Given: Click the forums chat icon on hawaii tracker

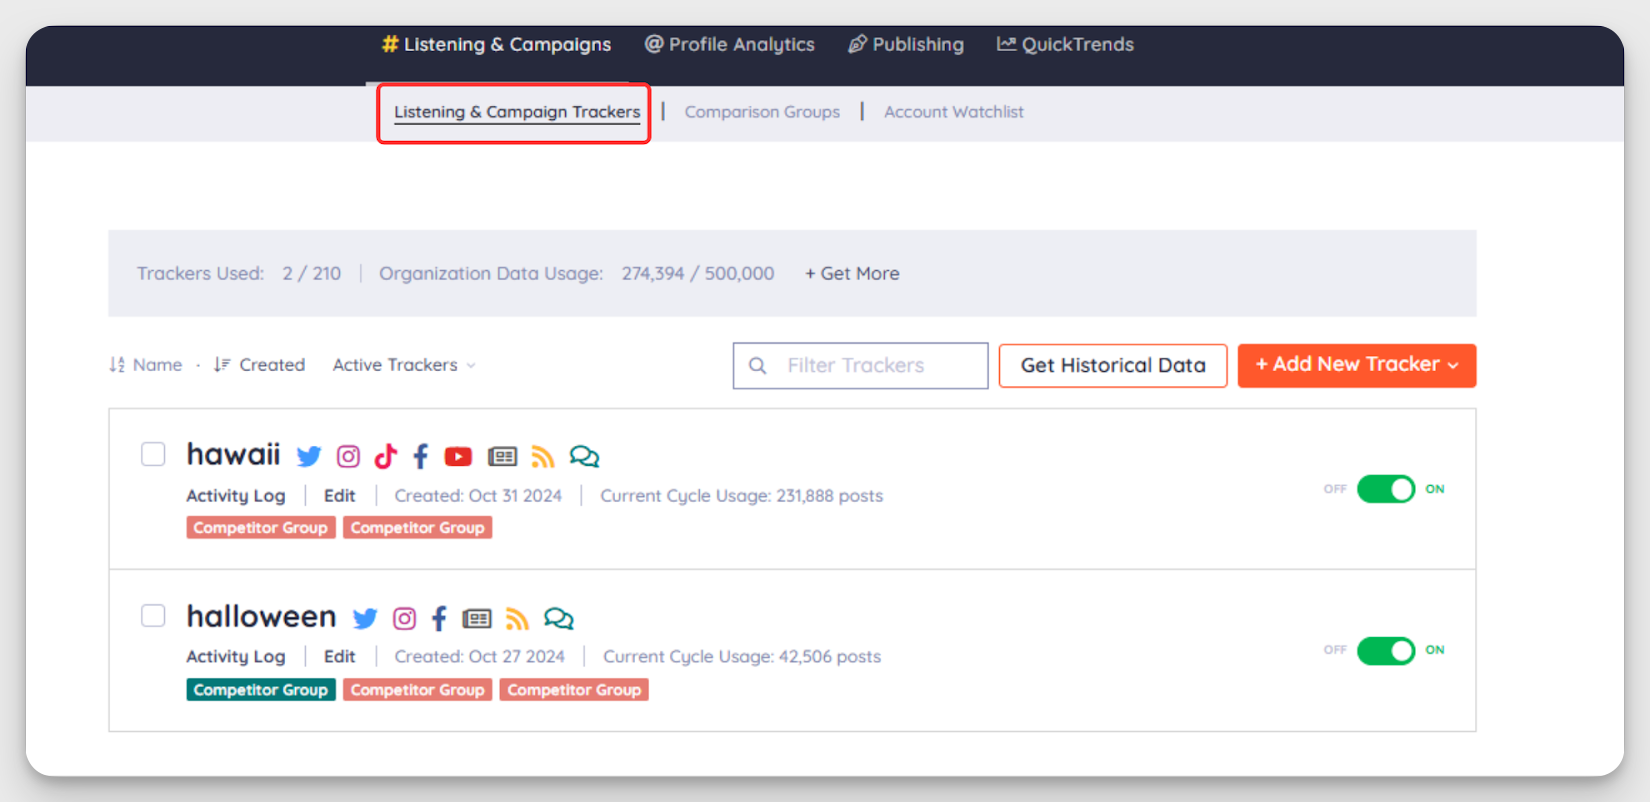Looking at the screenshot, I should pos(584,457).
